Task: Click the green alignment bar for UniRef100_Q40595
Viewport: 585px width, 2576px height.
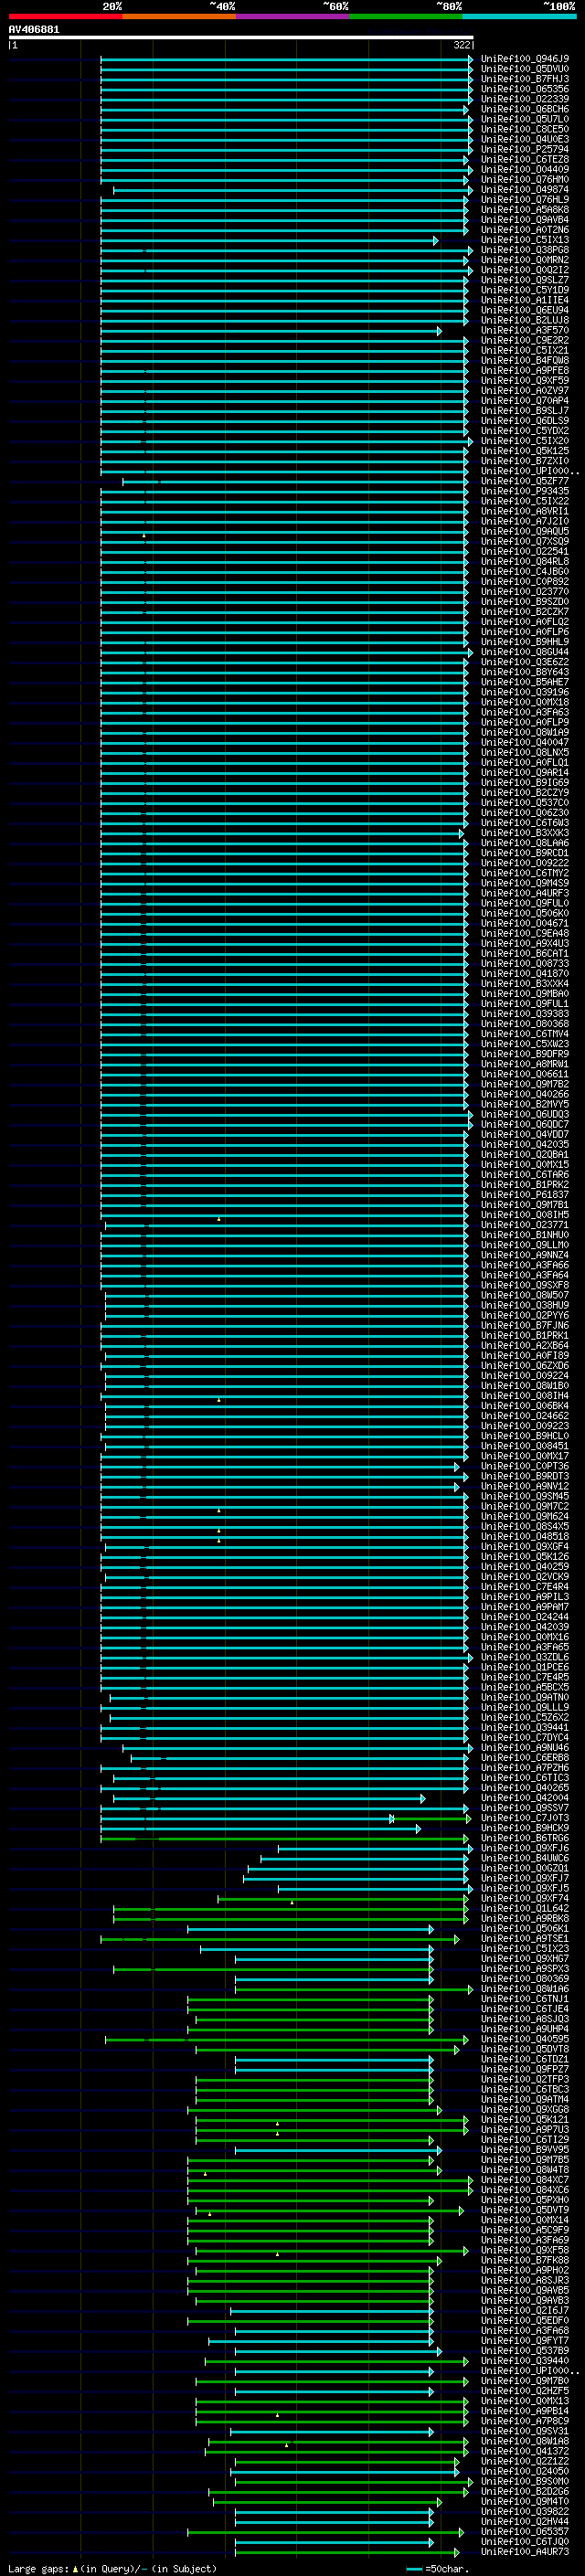Action: (285, 2039)
